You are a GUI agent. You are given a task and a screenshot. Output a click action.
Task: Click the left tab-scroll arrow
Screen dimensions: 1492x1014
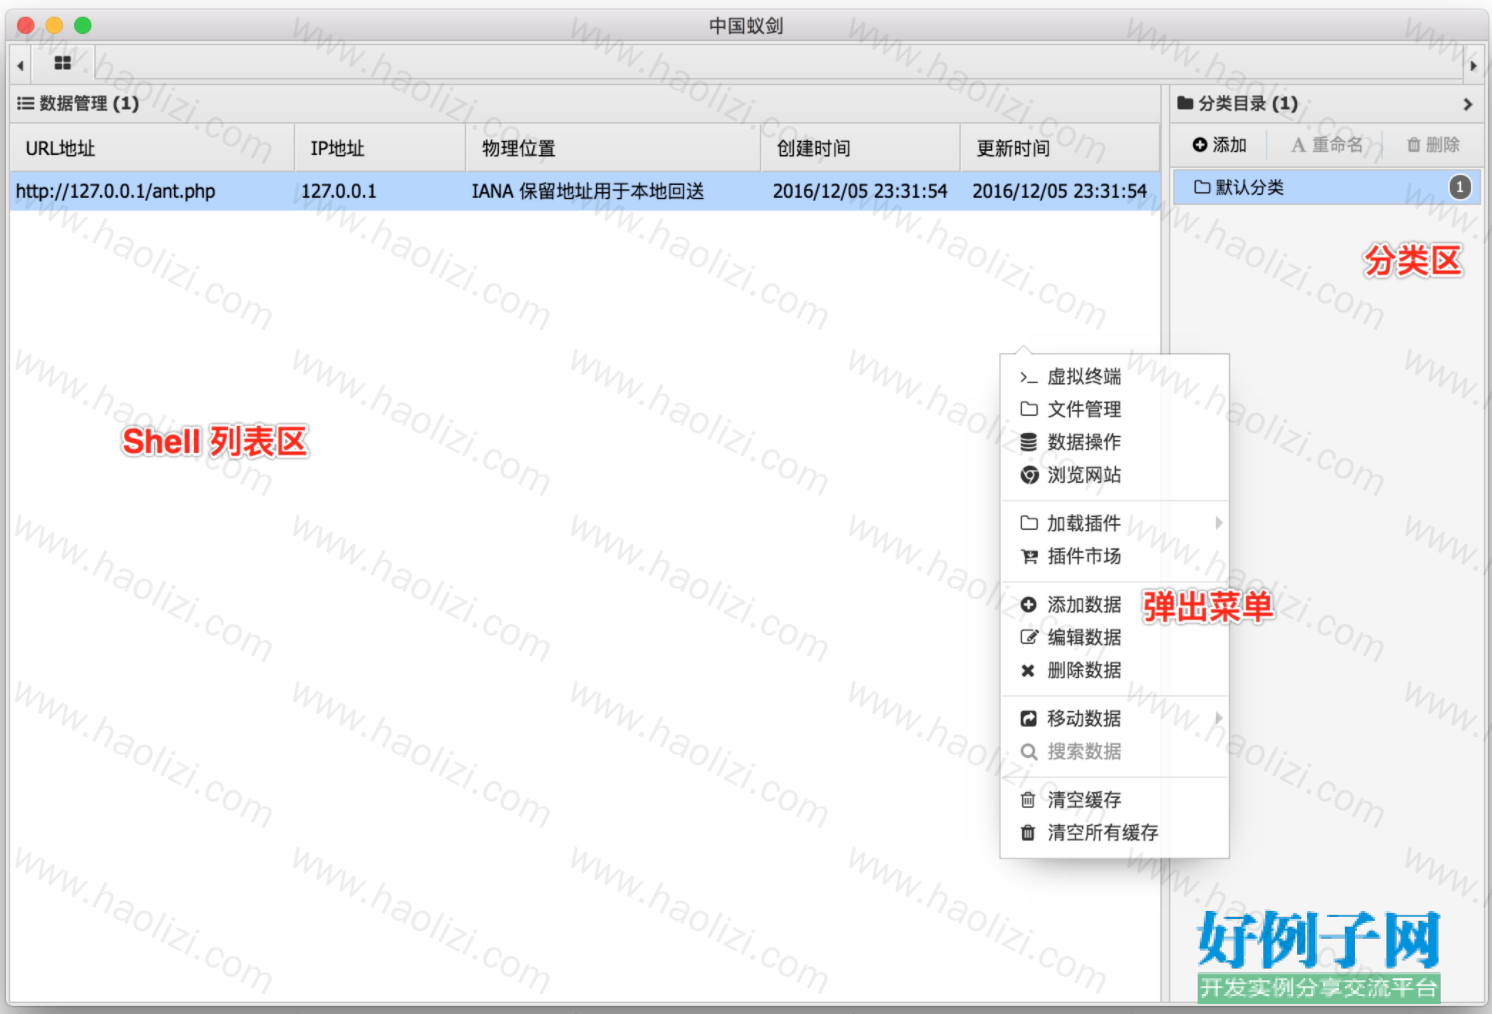pyautogui.click(x=20, y=66)
